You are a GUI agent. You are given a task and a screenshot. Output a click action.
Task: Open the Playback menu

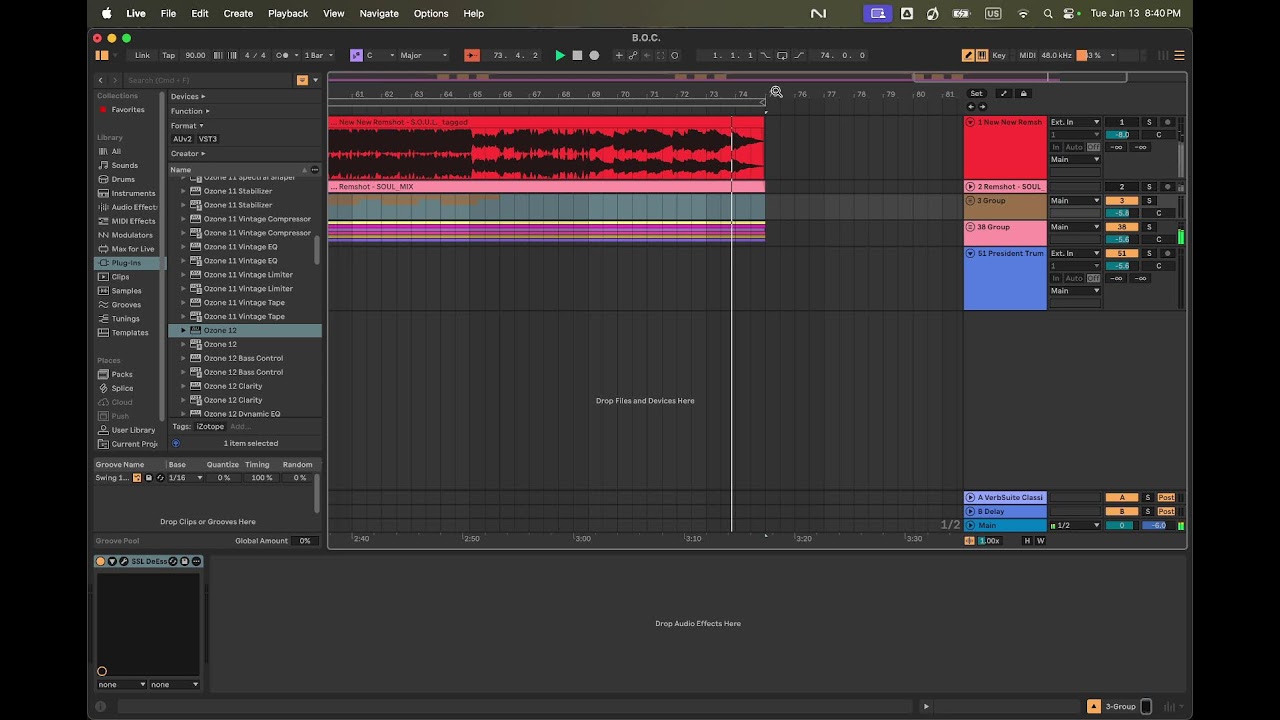288,13
